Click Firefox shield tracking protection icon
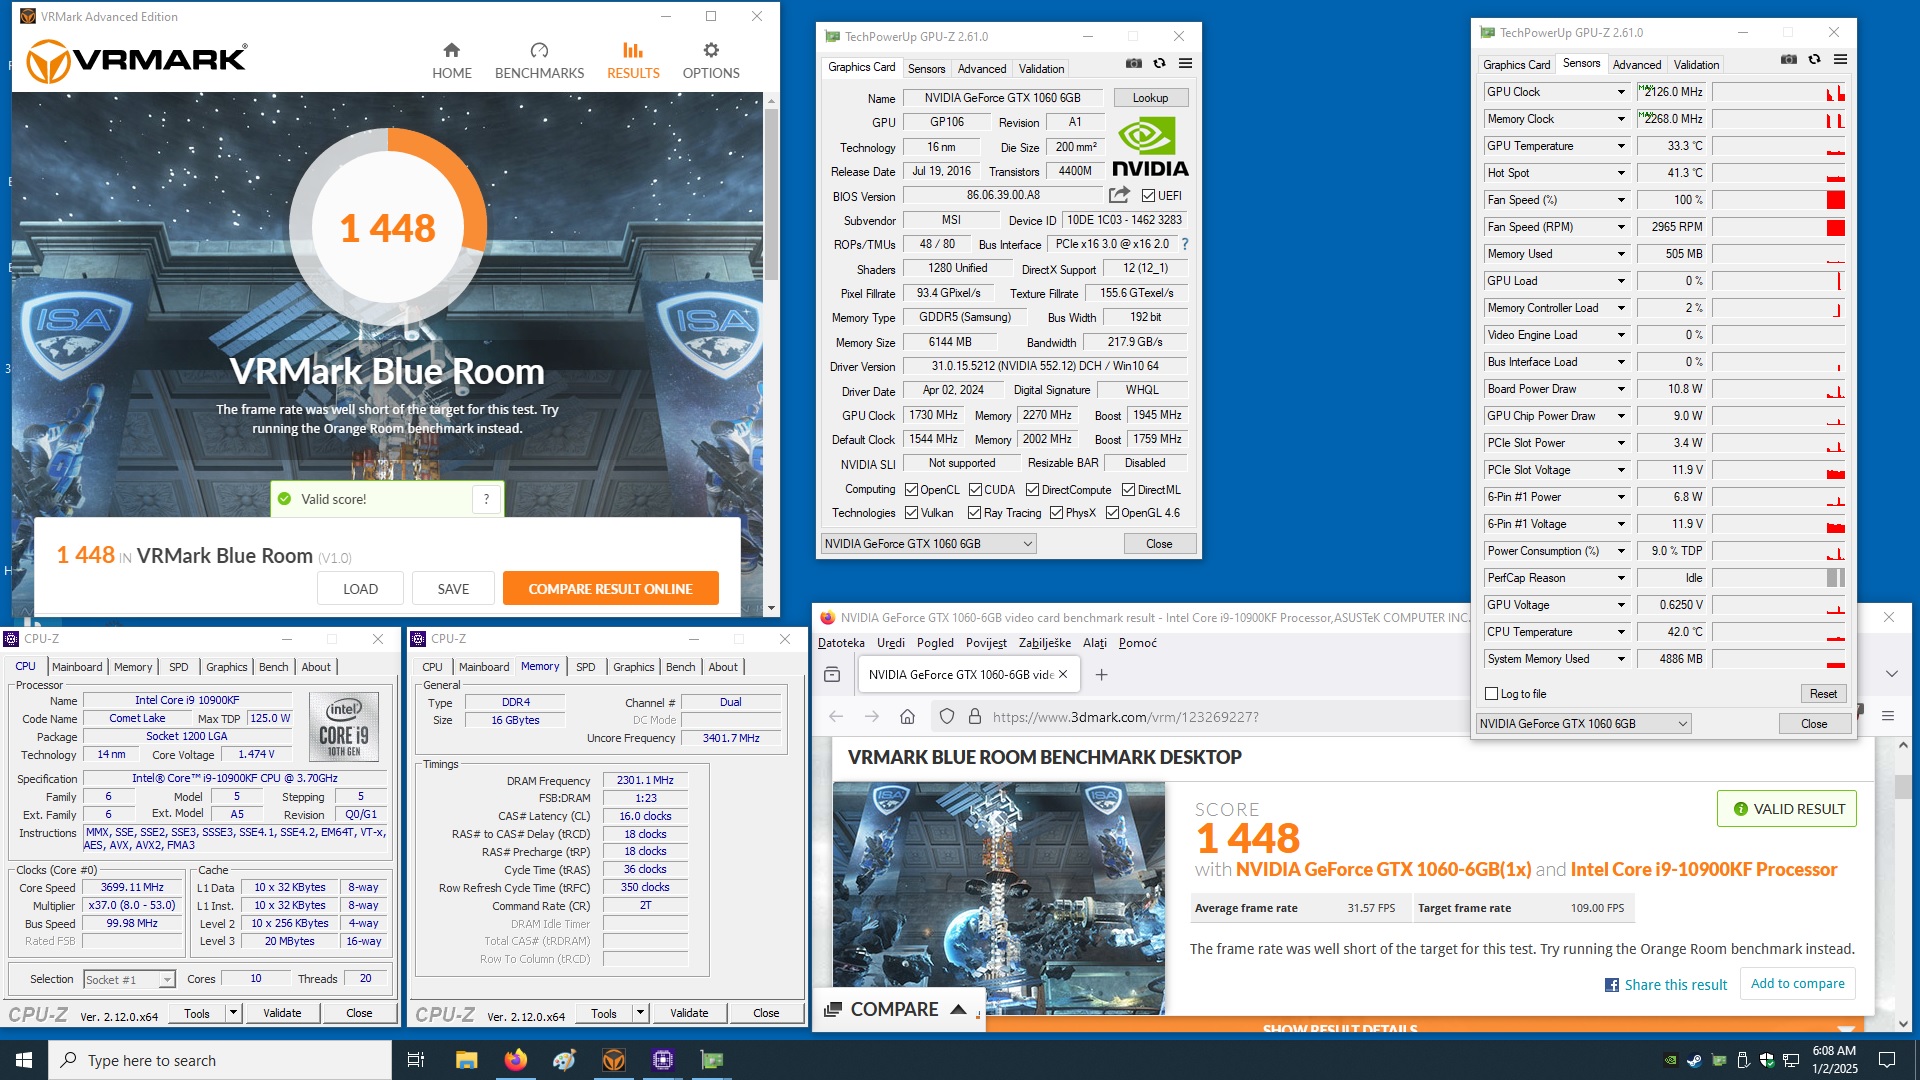1920x1080 pixels. [x=947, y=716]
